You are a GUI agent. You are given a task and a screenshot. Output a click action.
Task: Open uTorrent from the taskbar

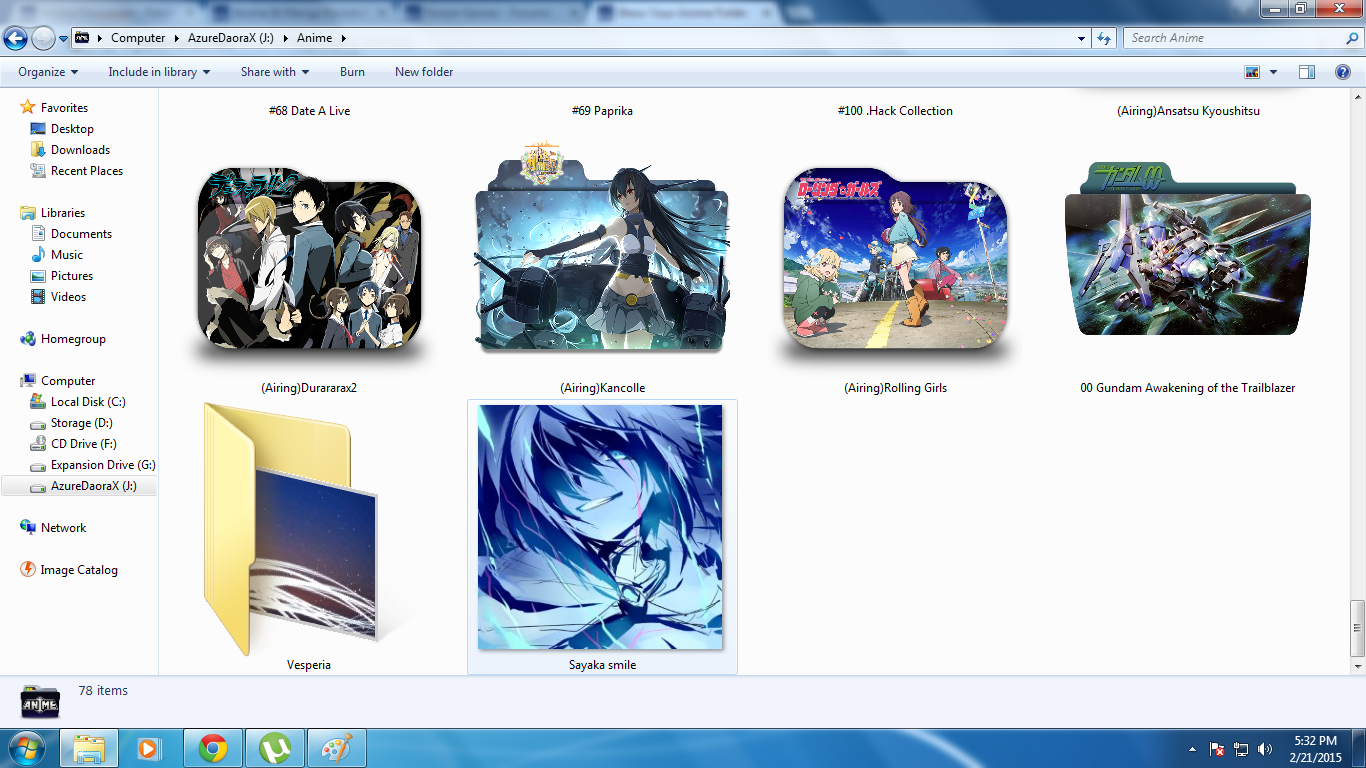pos(274,748)
